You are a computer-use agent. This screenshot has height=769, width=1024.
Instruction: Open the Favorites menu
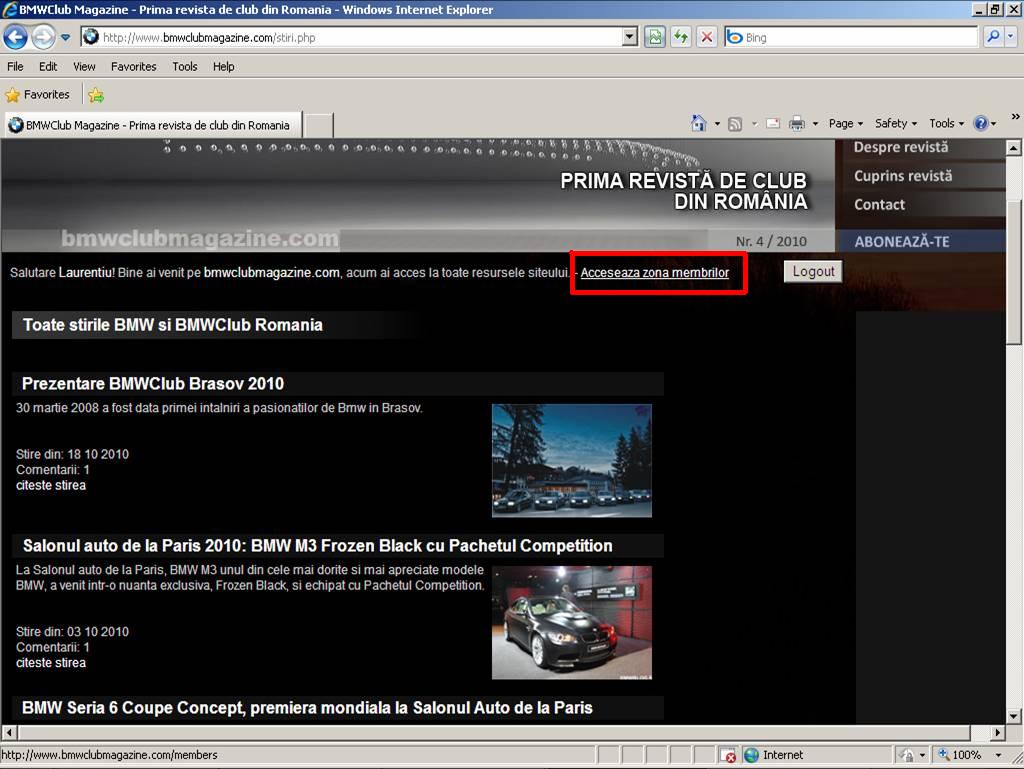pyautogui.click(x=133, y=67)
